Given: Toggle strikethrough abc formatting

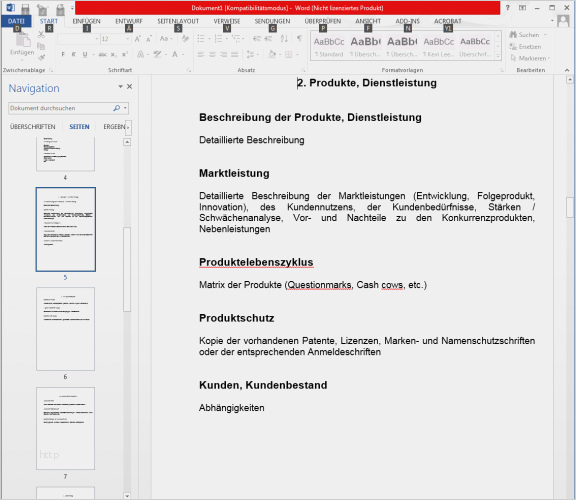Looking at the screenshot, I should 102,54.
